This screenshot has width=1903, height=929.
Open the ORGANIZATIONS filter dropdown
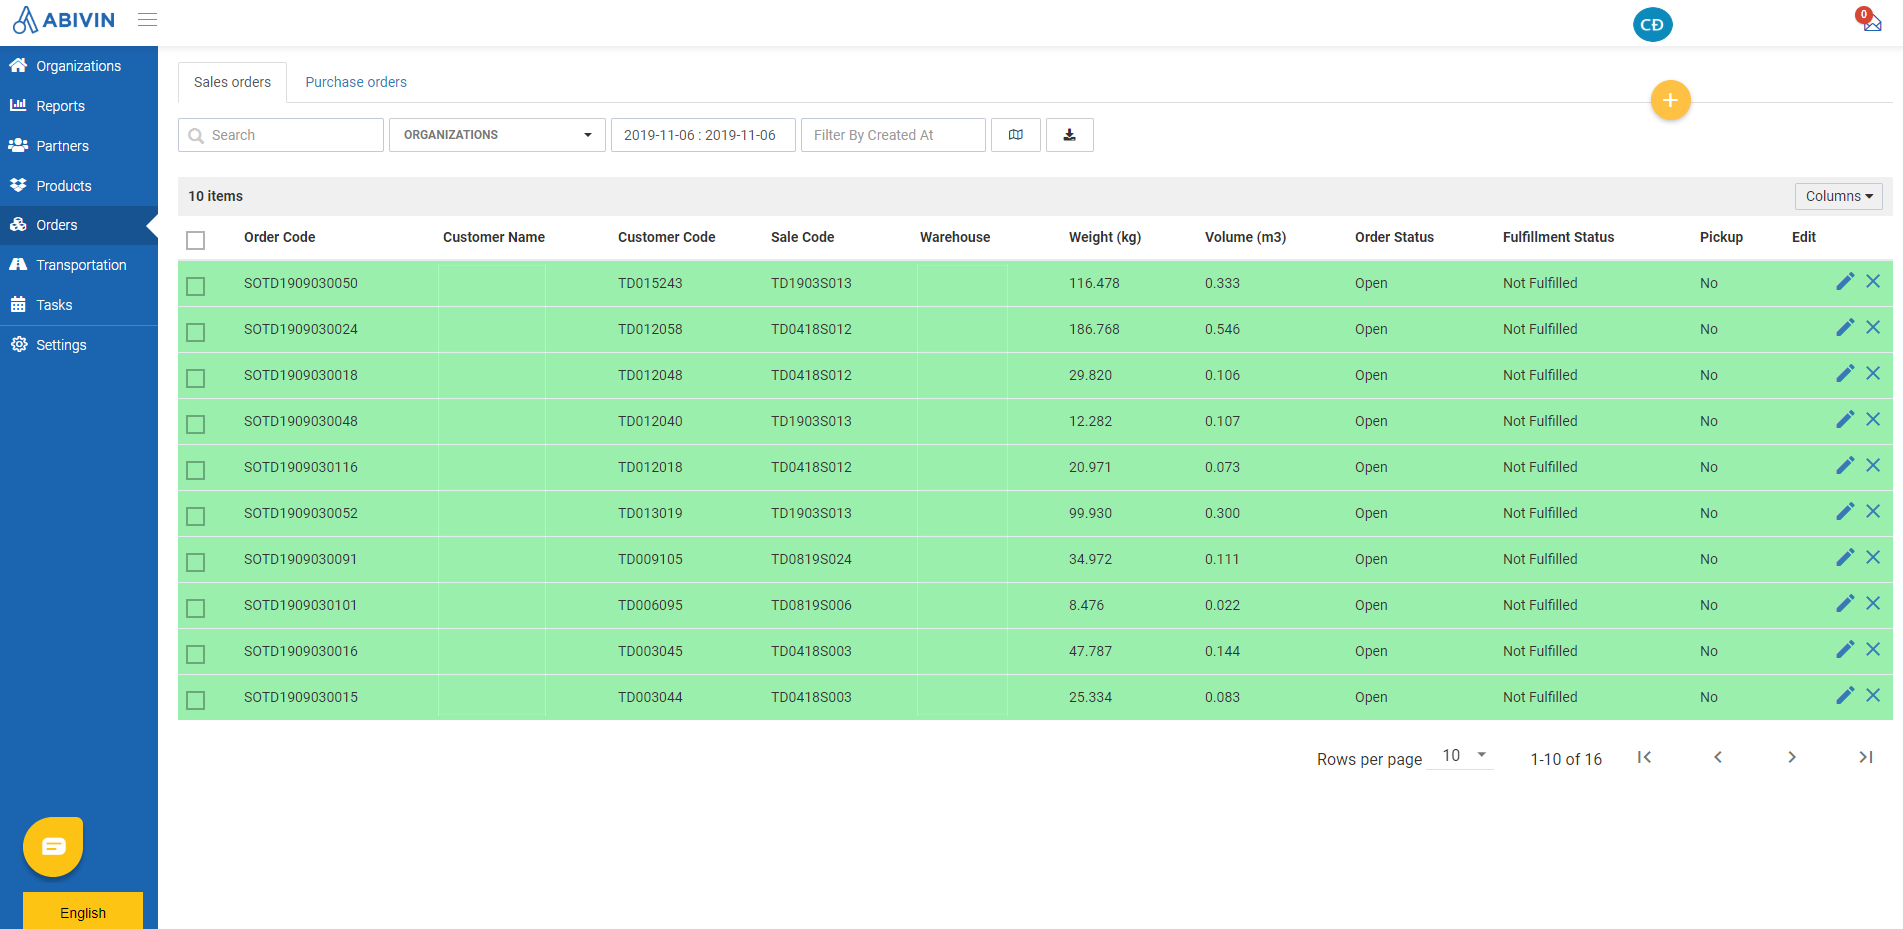click(497, 135)
